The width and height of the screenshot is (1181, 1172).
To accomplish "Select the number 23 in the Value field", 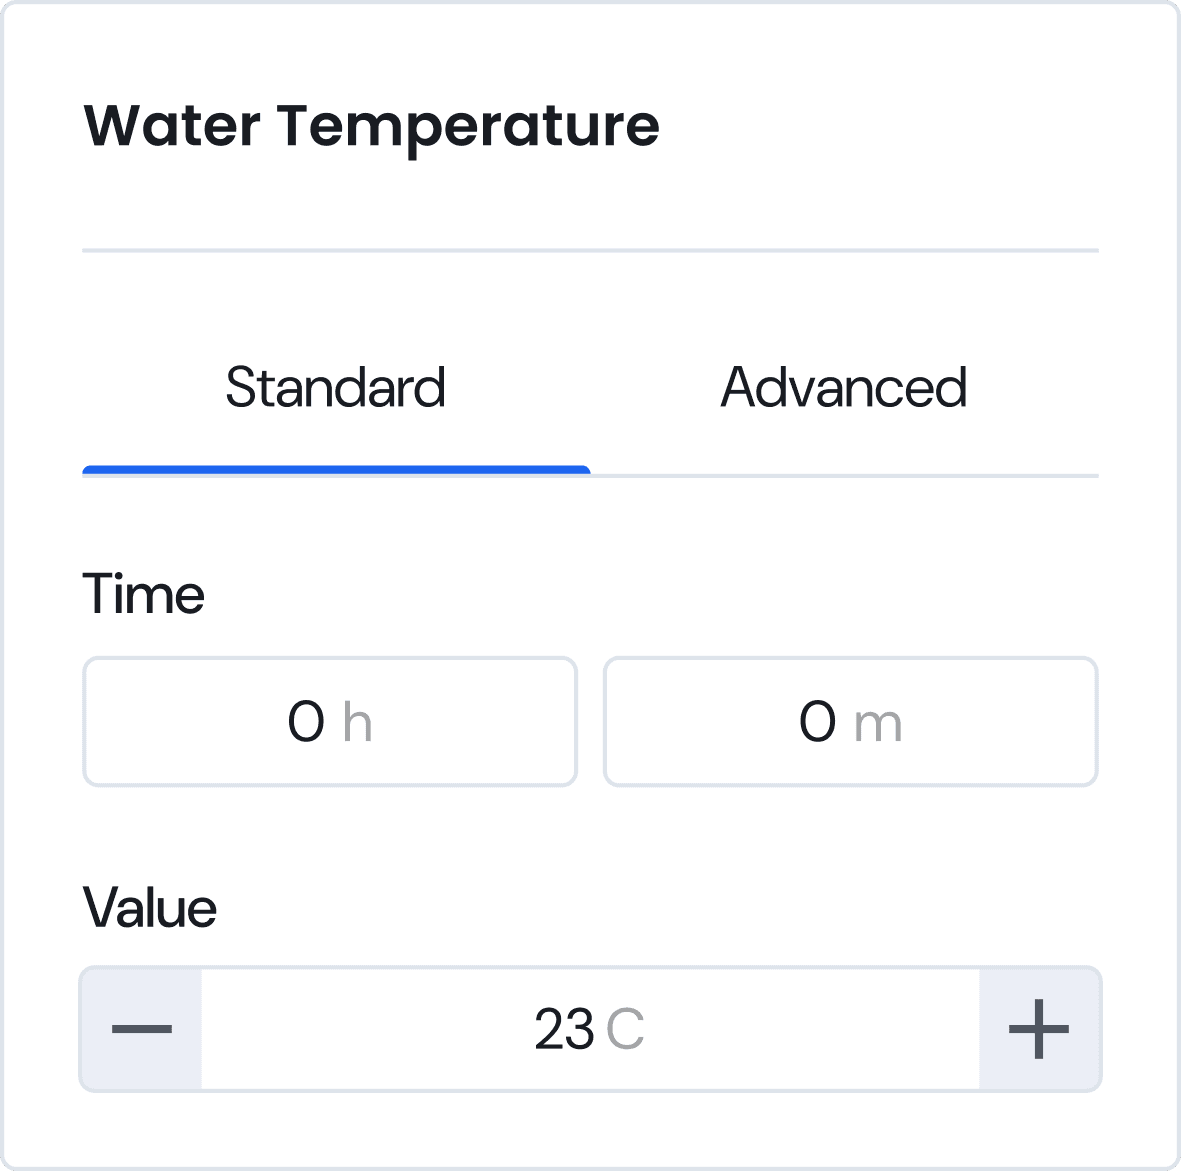I will (564, 1030).
